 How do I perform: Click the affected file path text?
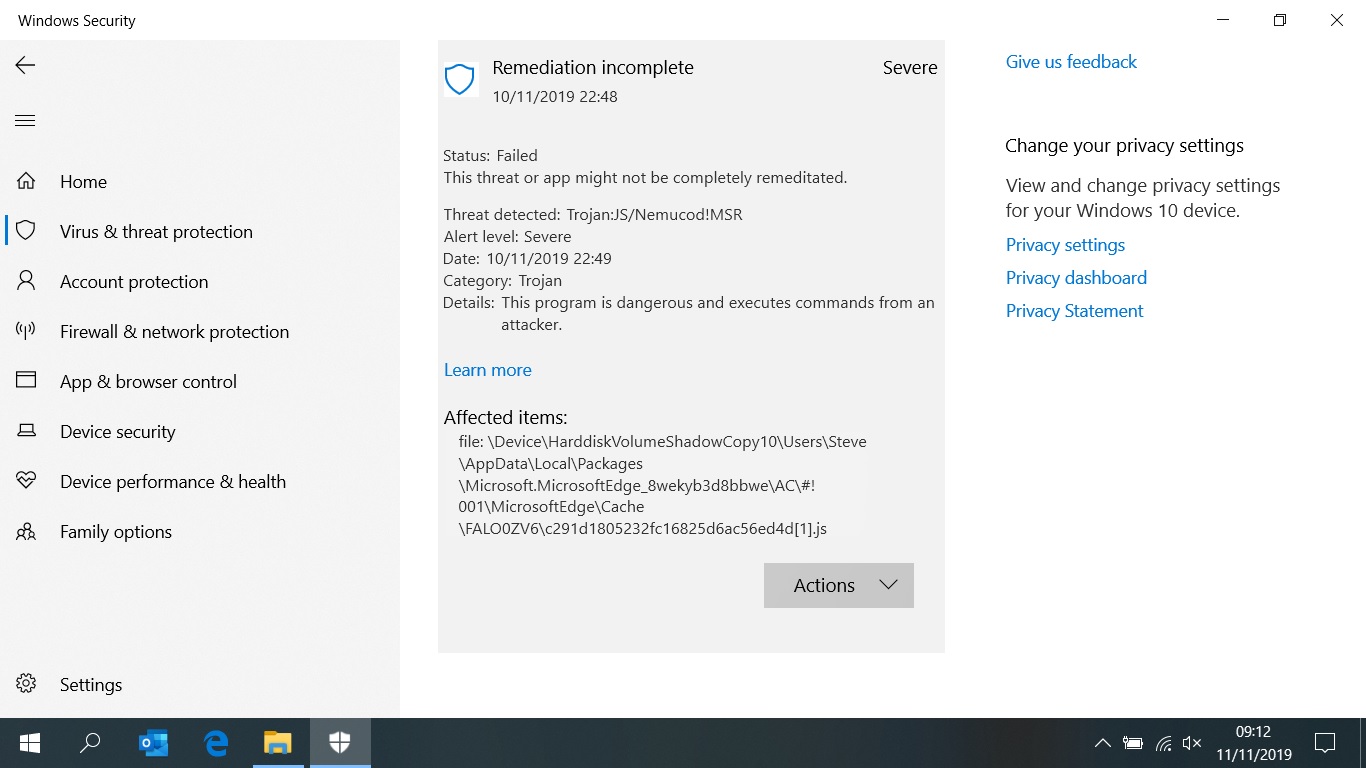(x=662, y=484)
